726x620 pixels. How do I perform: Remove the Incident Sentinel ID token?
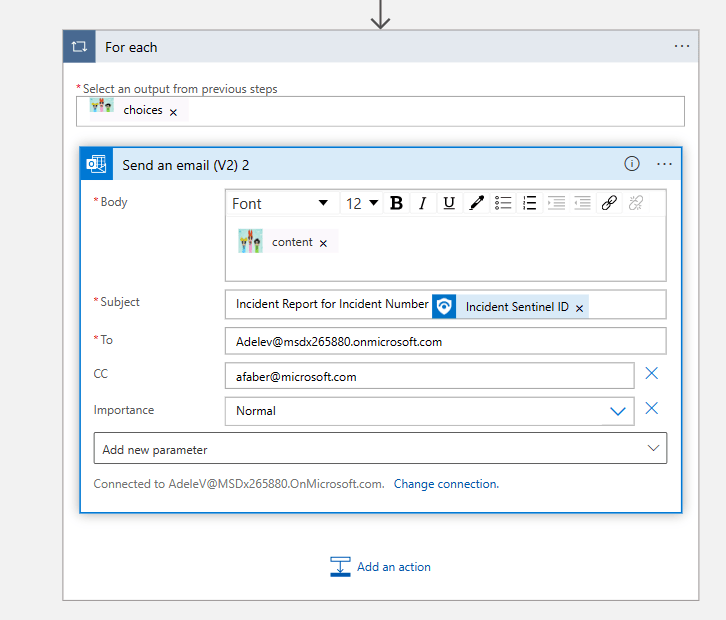580,308
